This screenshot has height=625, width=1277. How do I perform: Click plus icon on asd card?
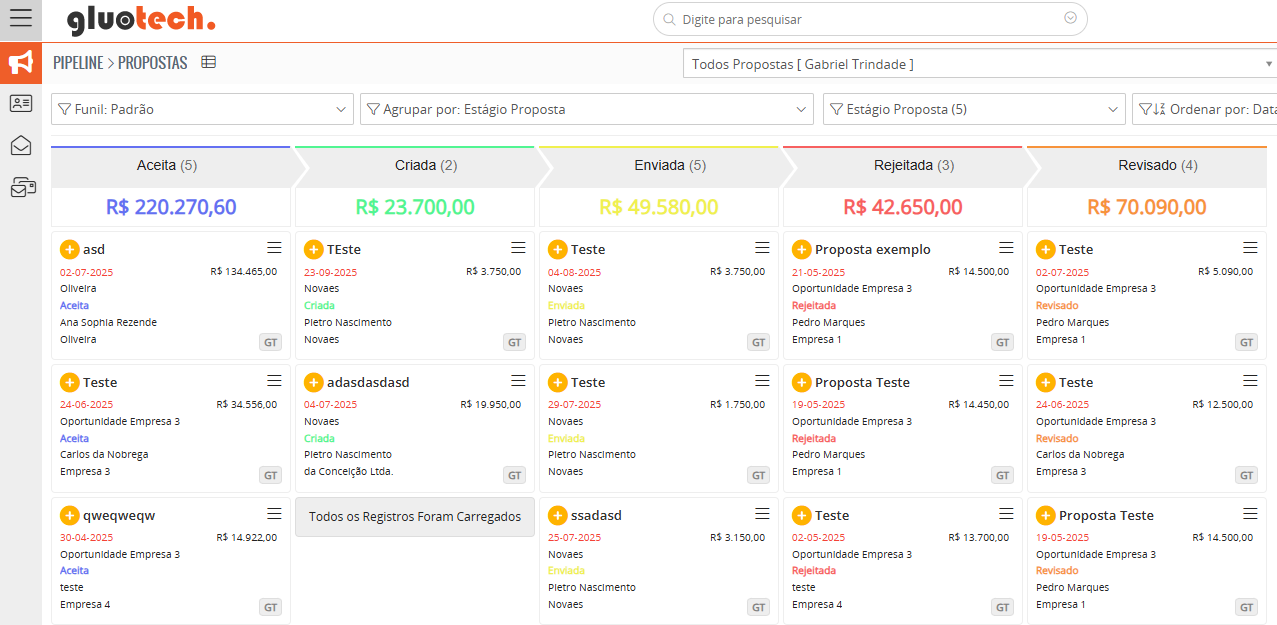[x=69, y=249]
